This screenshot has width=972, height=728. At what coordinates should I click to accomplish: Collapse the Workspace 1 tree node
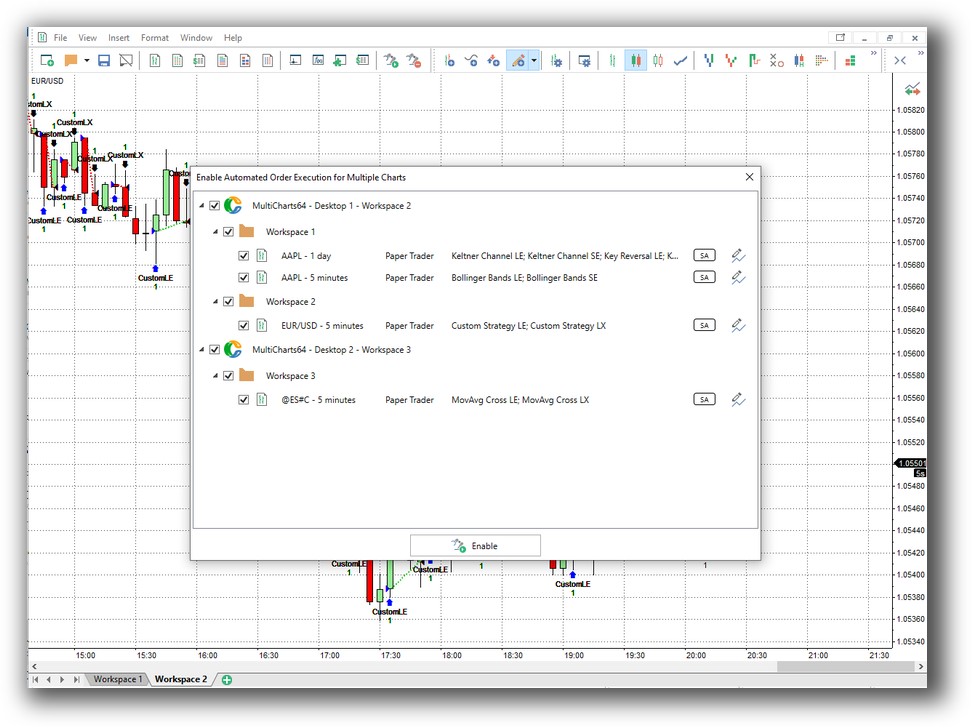click(x=215, y=232)
